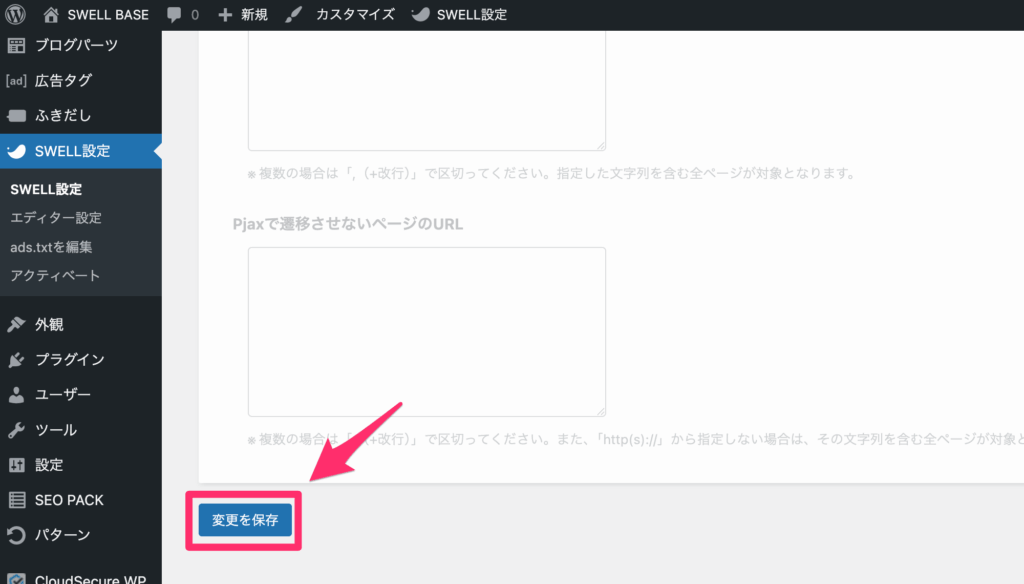Screen dimensions: 1024x584
Task: Open the SEO PACK menu
Action: click(69, 500)
